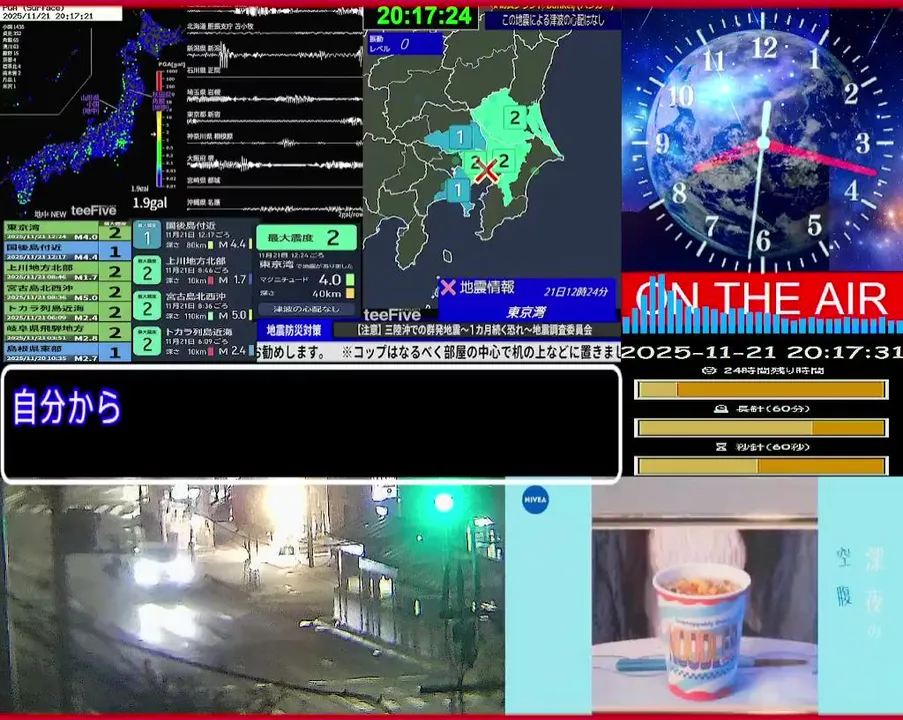The width and height of the screenshot is (903, 720).
Task: Click the 地震防災対策 label
Action: tap(294, 330)
